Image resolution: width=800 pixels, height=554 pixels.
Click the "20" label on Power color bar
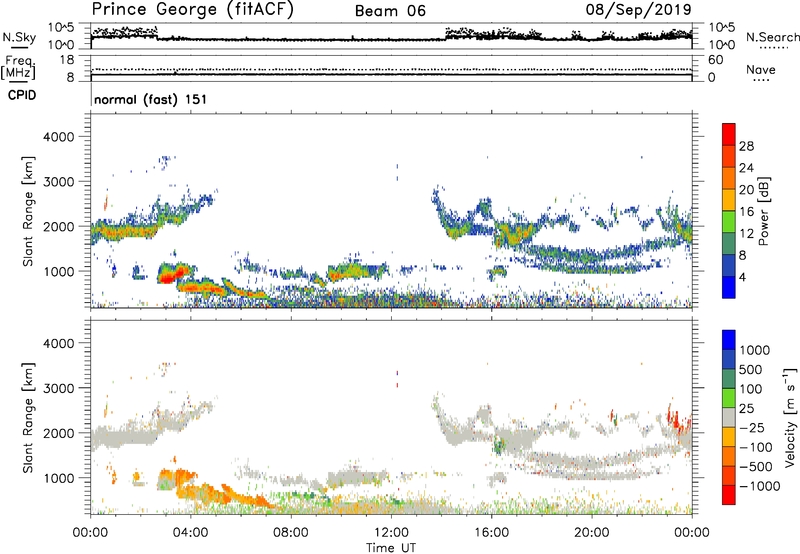click(746, 190)
